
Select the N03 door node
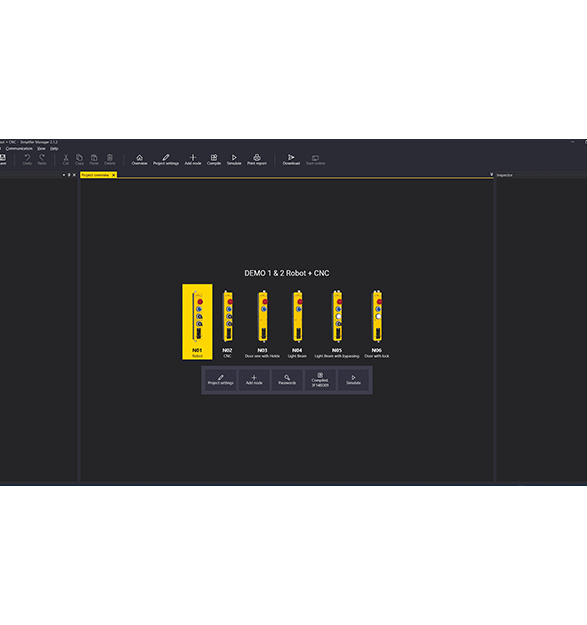coord(262,324)
